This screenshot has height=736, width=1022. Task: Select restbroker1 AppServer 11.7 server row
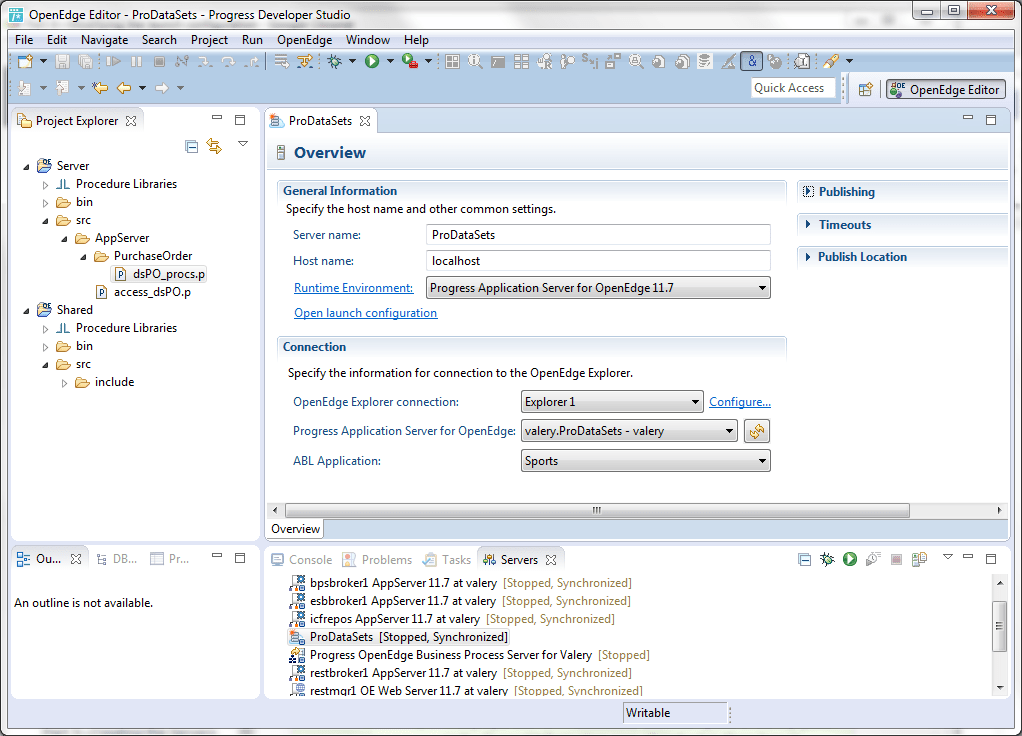point(461,673)
